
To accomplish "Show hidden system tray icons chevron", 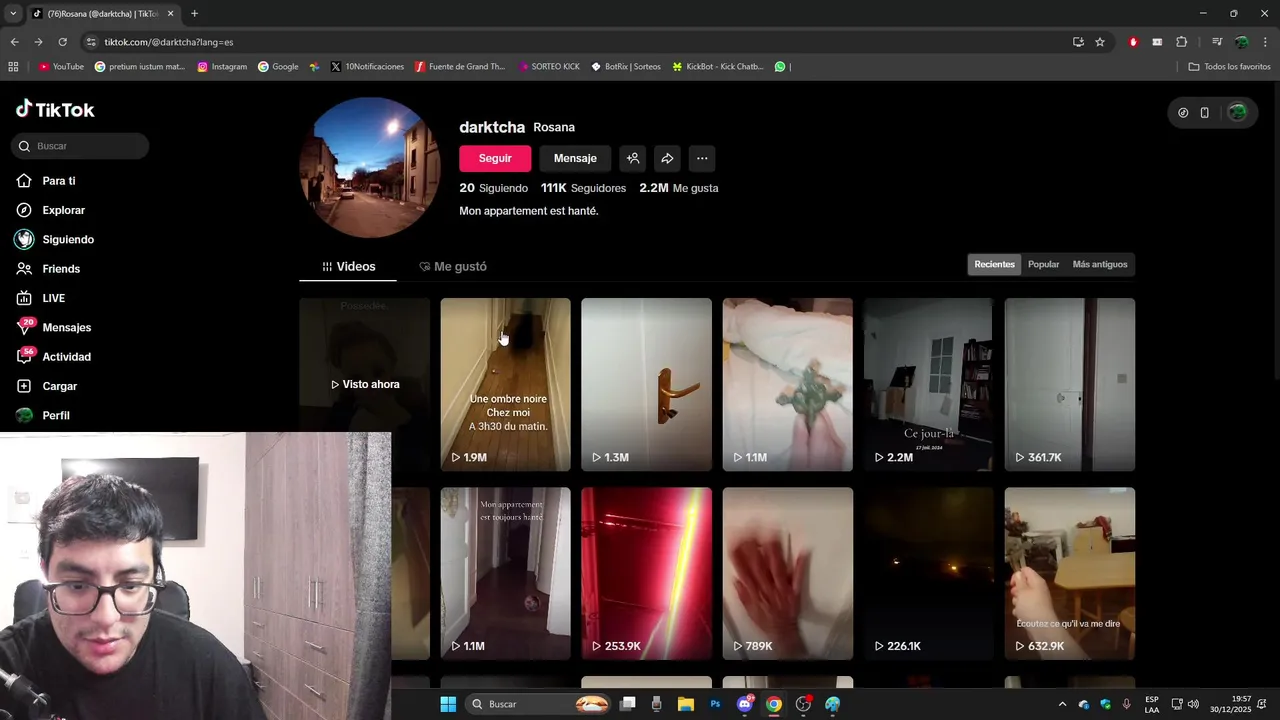I will click(1062, 704).
